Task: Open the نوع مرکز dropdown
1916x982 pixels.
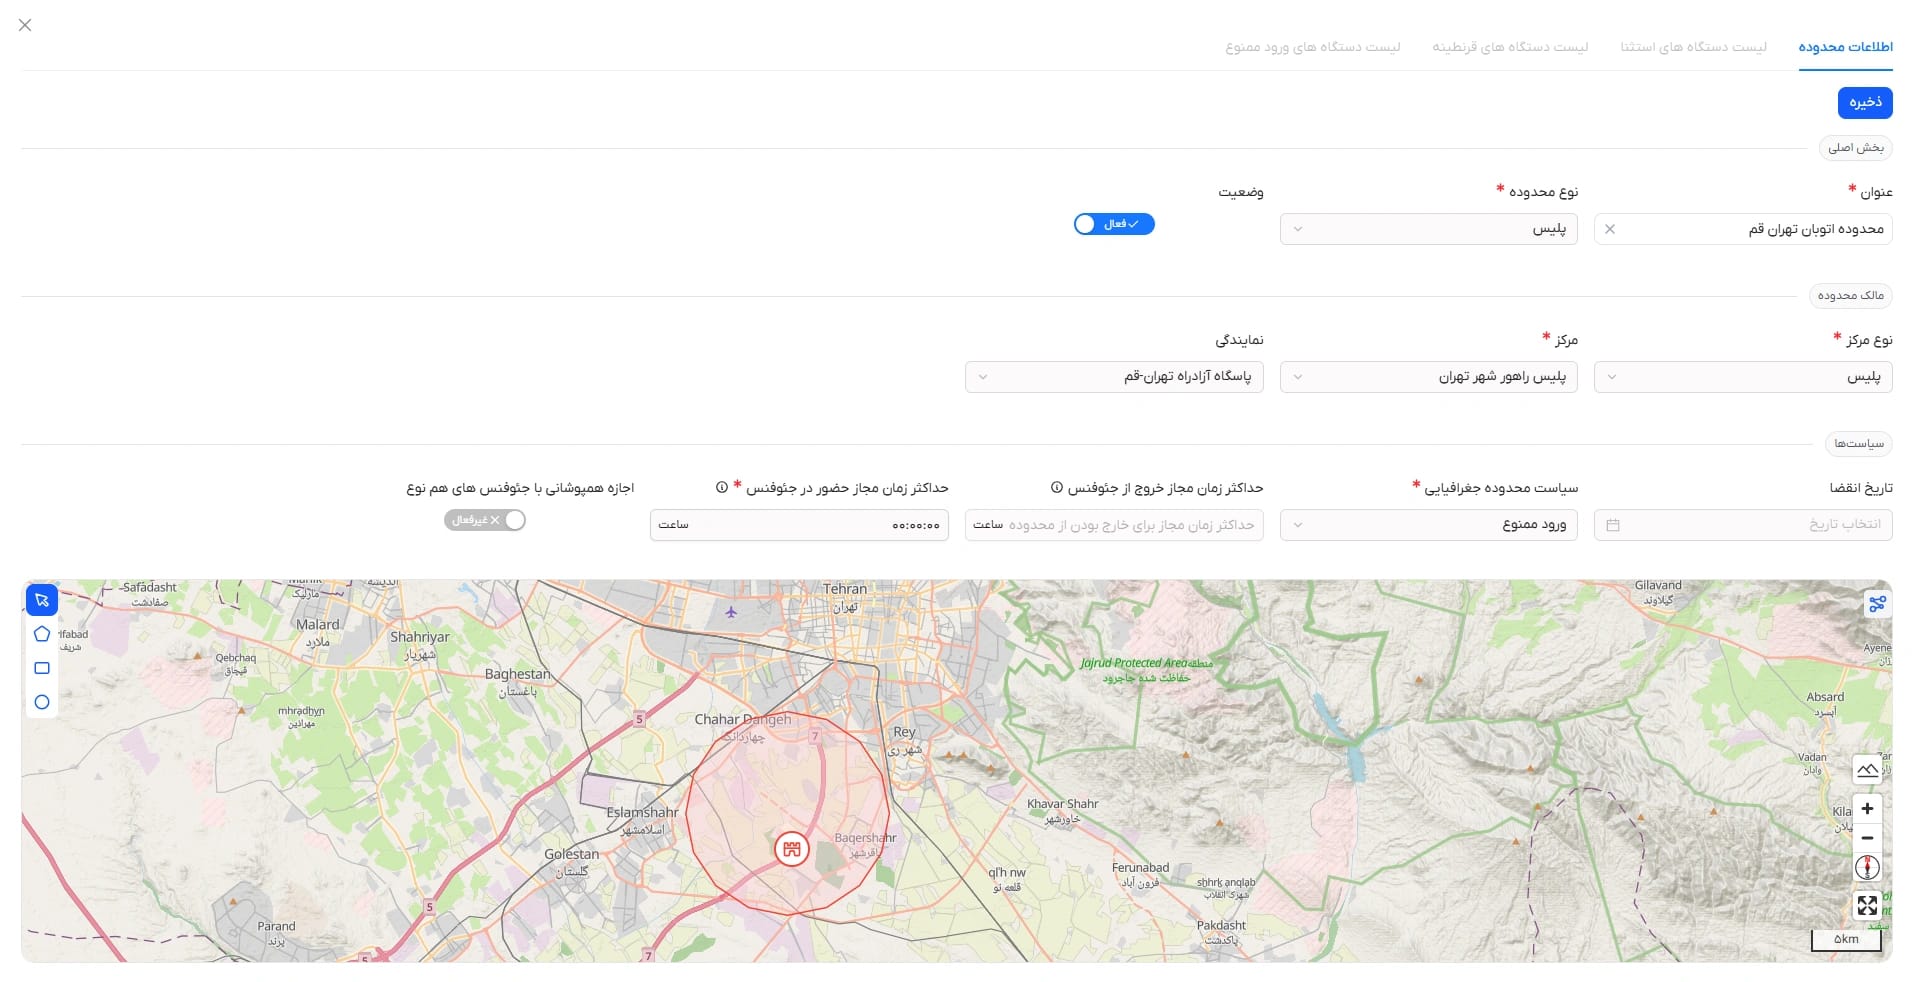Action: click(1743, 377)
